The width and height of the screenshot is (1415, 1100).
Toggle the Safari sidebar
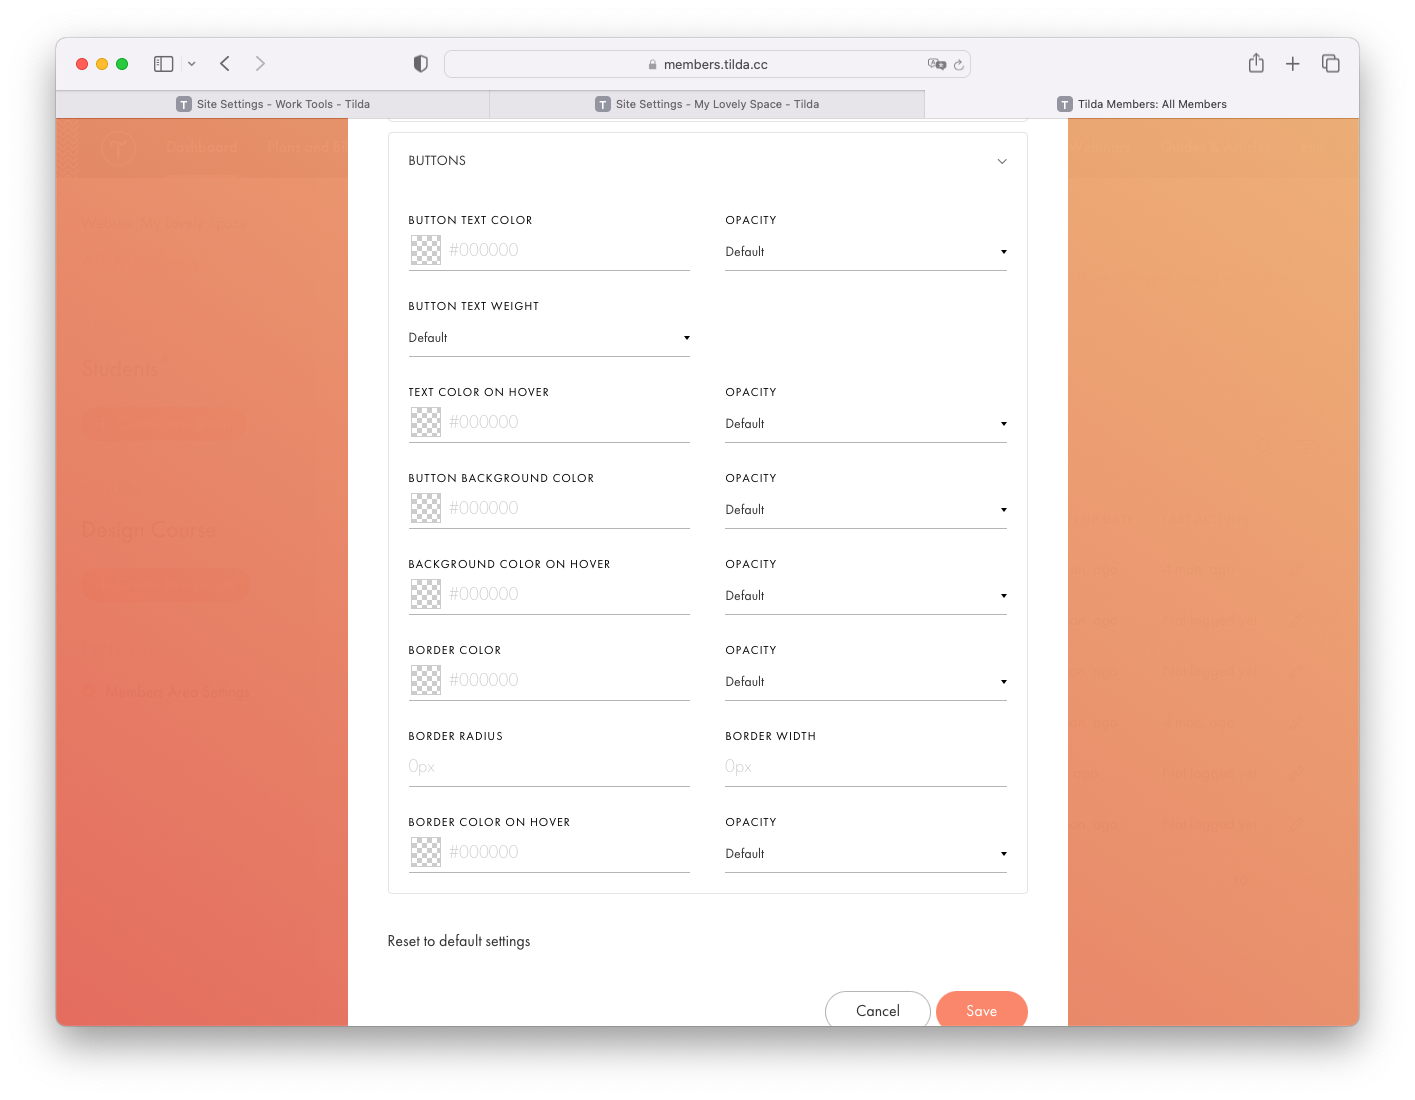[163, 63]
